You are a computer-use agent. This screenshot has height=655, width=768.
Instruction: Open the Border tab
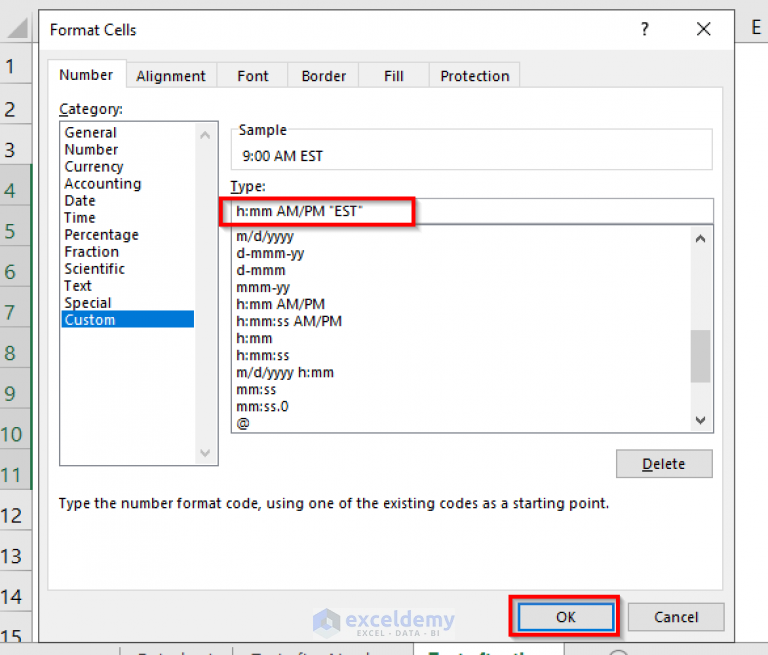click(324, 76)
